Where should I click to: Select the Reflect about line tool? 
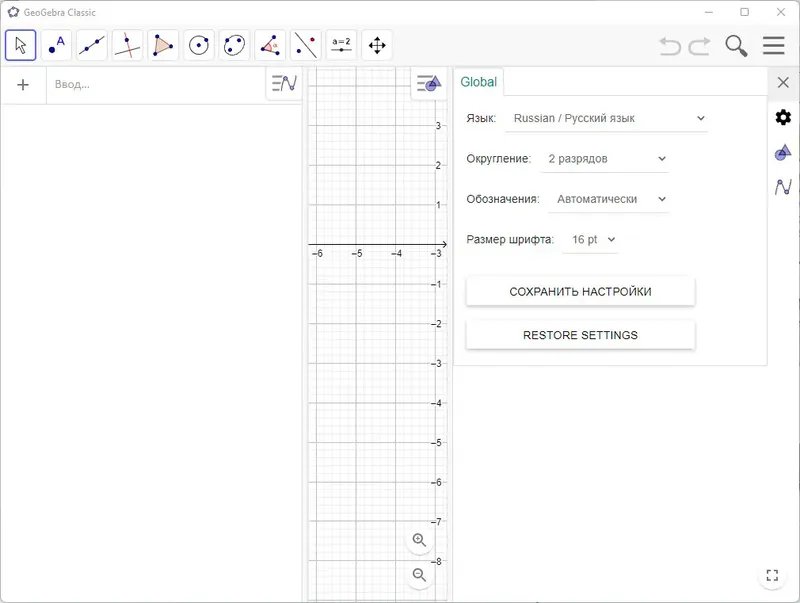tap(306, 45)
